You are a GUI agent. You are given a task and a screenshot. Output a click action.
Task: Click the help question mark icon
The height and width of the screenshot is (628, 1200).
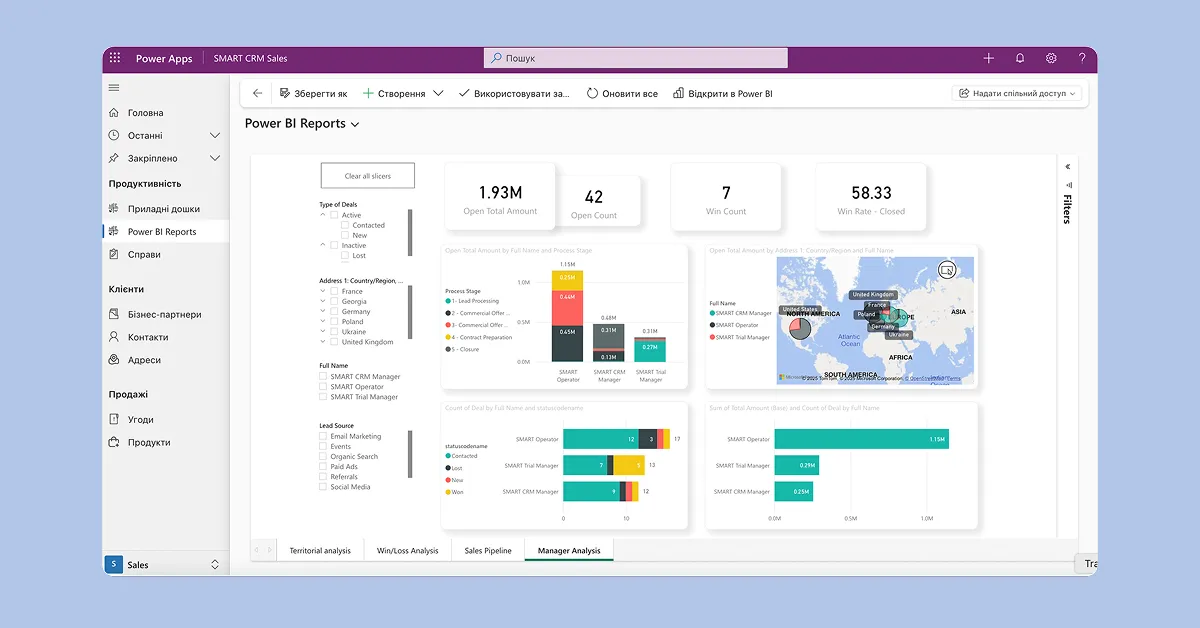[x=1082, y=58]
